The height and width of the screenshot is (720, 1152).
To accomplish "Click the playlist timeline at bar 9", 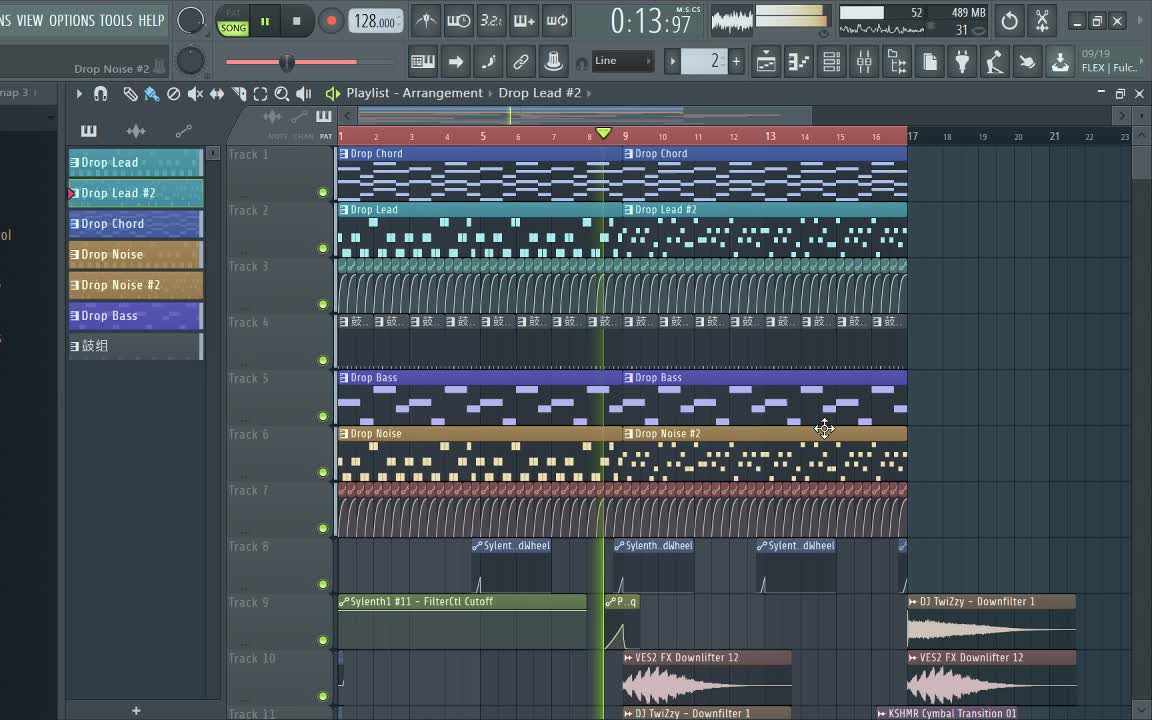I will pyautogui.click(x=623, y=135).
